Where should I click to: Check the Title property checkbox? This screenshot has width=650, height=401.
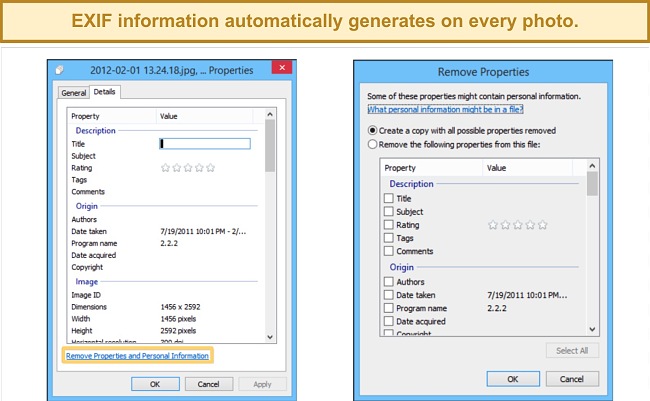tap(388, 198)
